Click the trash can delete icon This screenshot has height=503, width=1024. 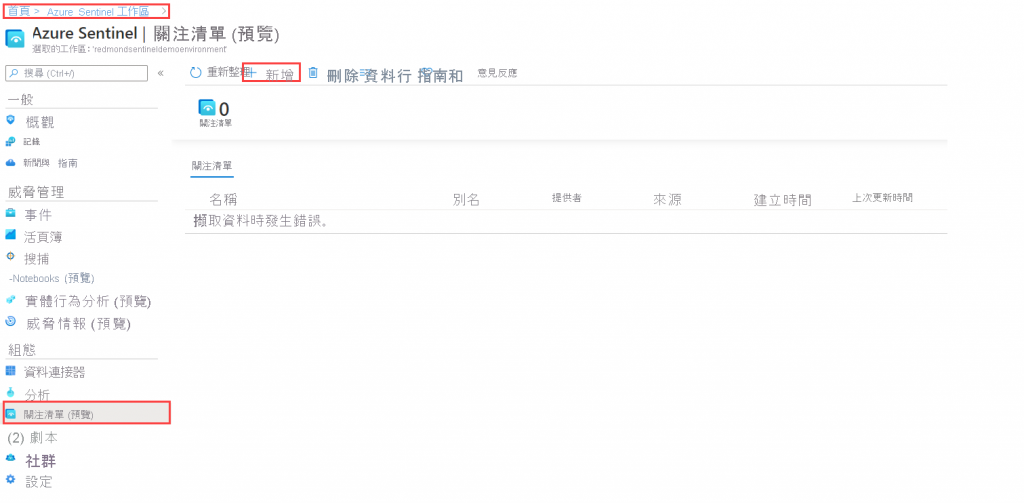coord(313,73)
